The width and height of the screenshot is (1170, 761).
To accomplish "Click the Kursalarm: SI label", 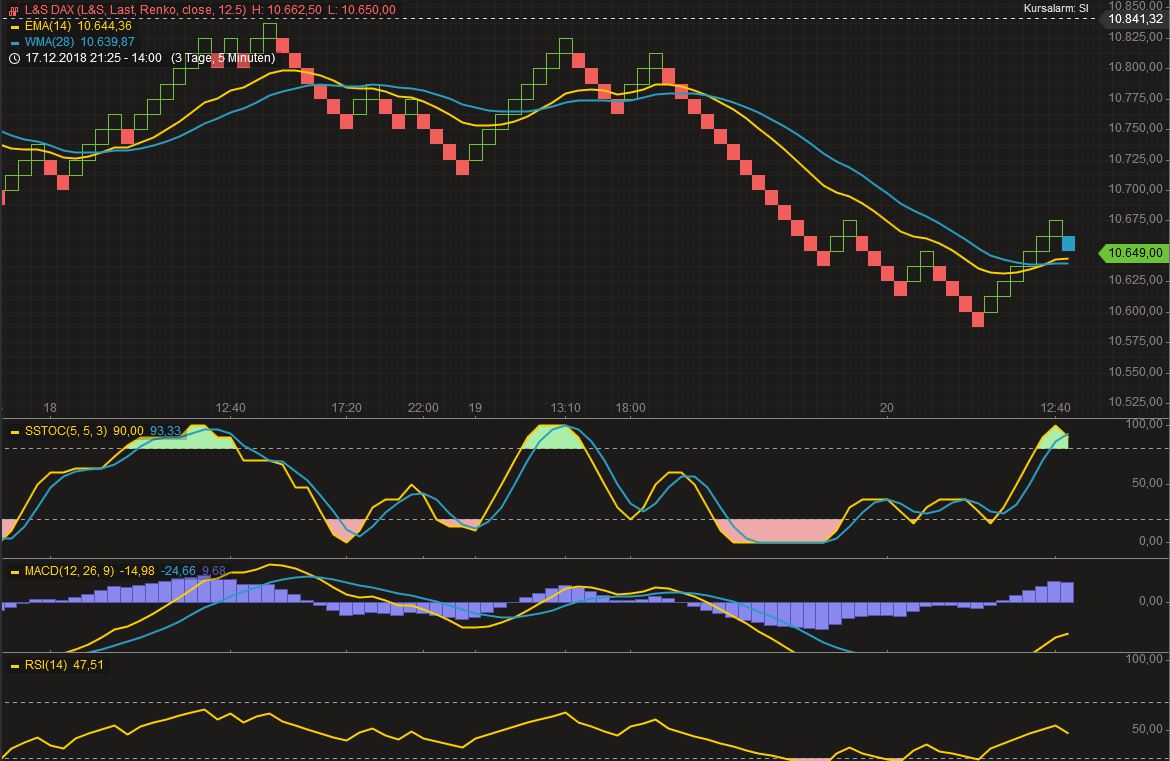I will tap(1056, 8).
